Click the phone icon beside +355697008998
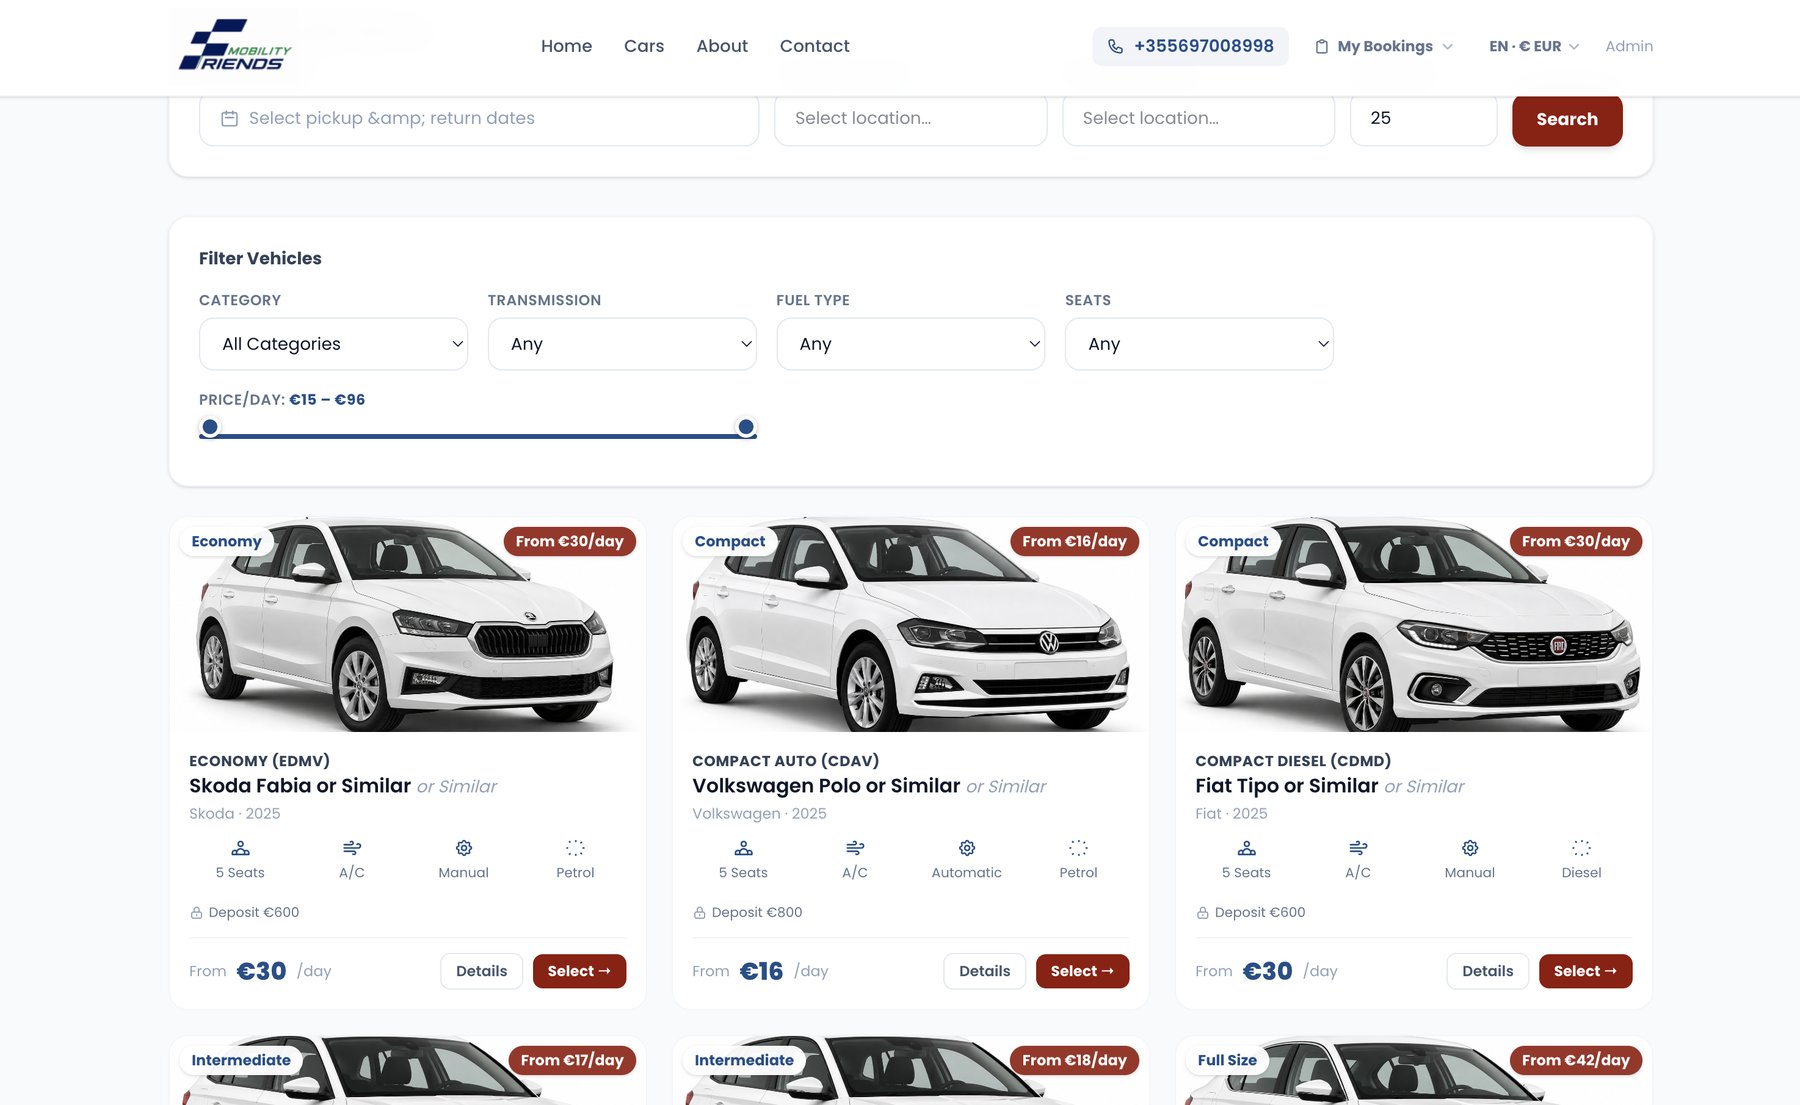1800x1105 pixels. tap(1116, 46)
